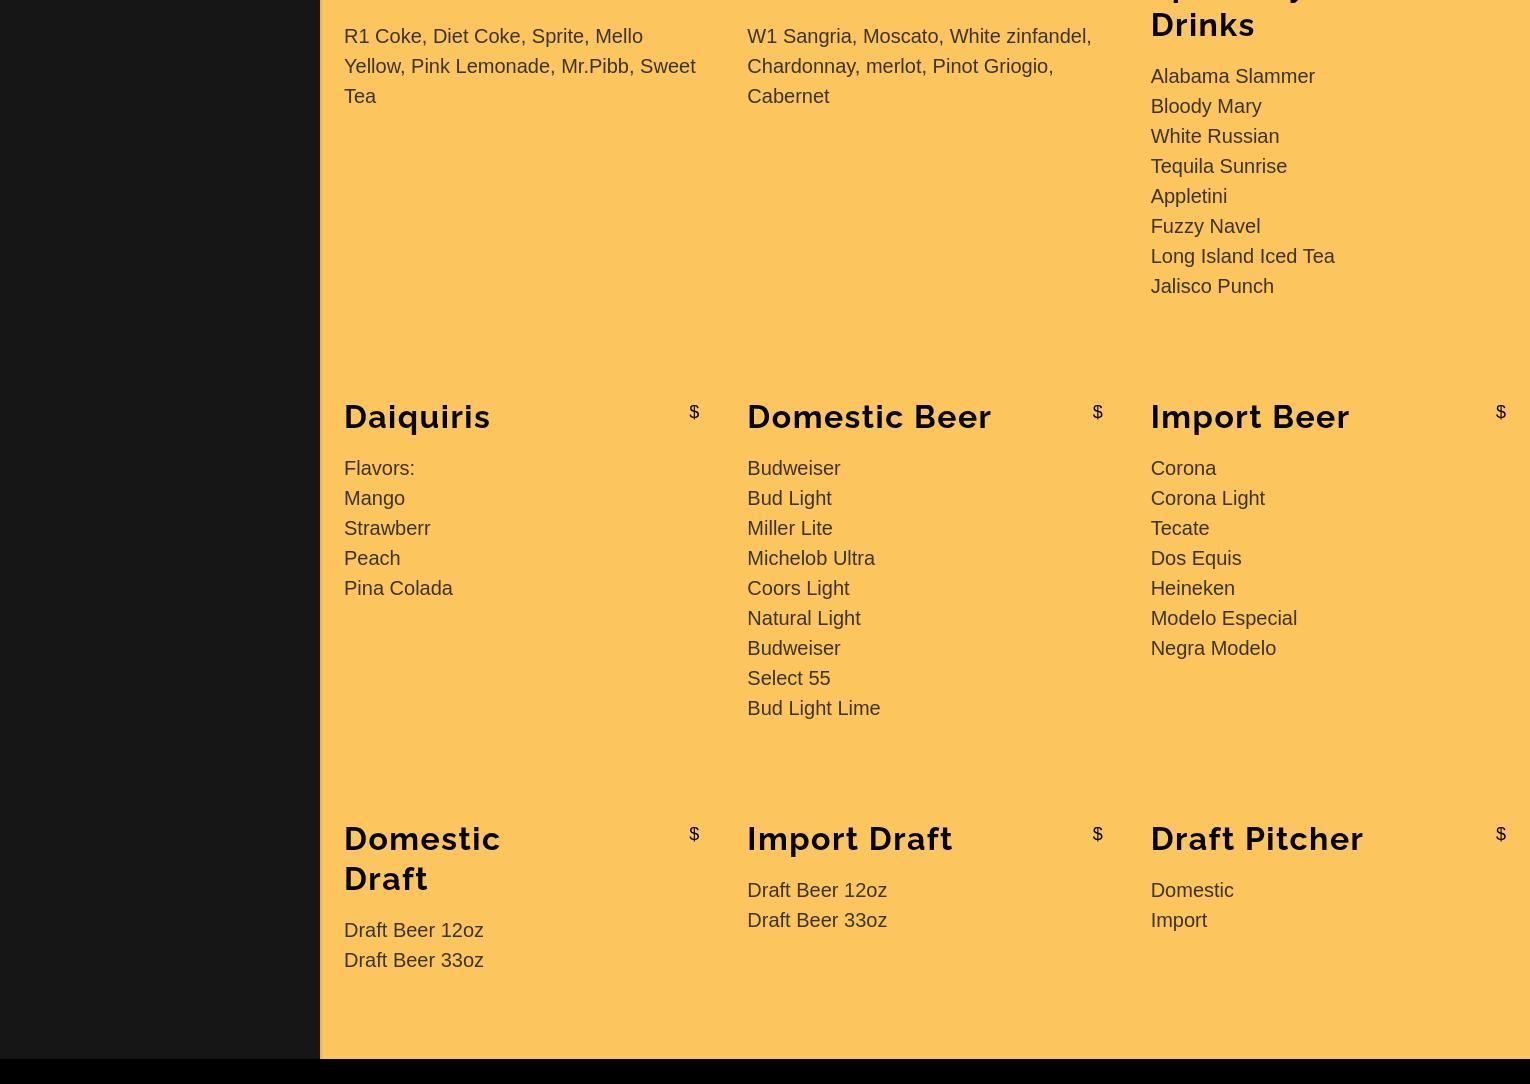
Task: Click the $ sign beside Domestic Draft
Action: coord(694,834)
